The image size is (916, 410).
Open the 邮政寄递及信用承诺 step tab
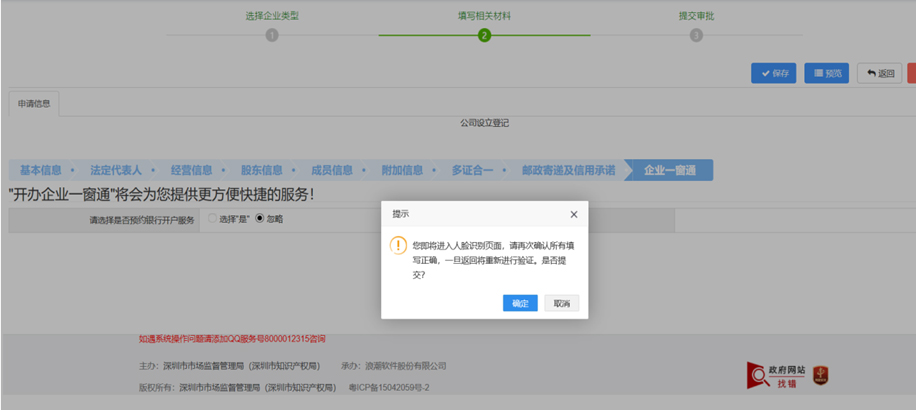[566, 170]
